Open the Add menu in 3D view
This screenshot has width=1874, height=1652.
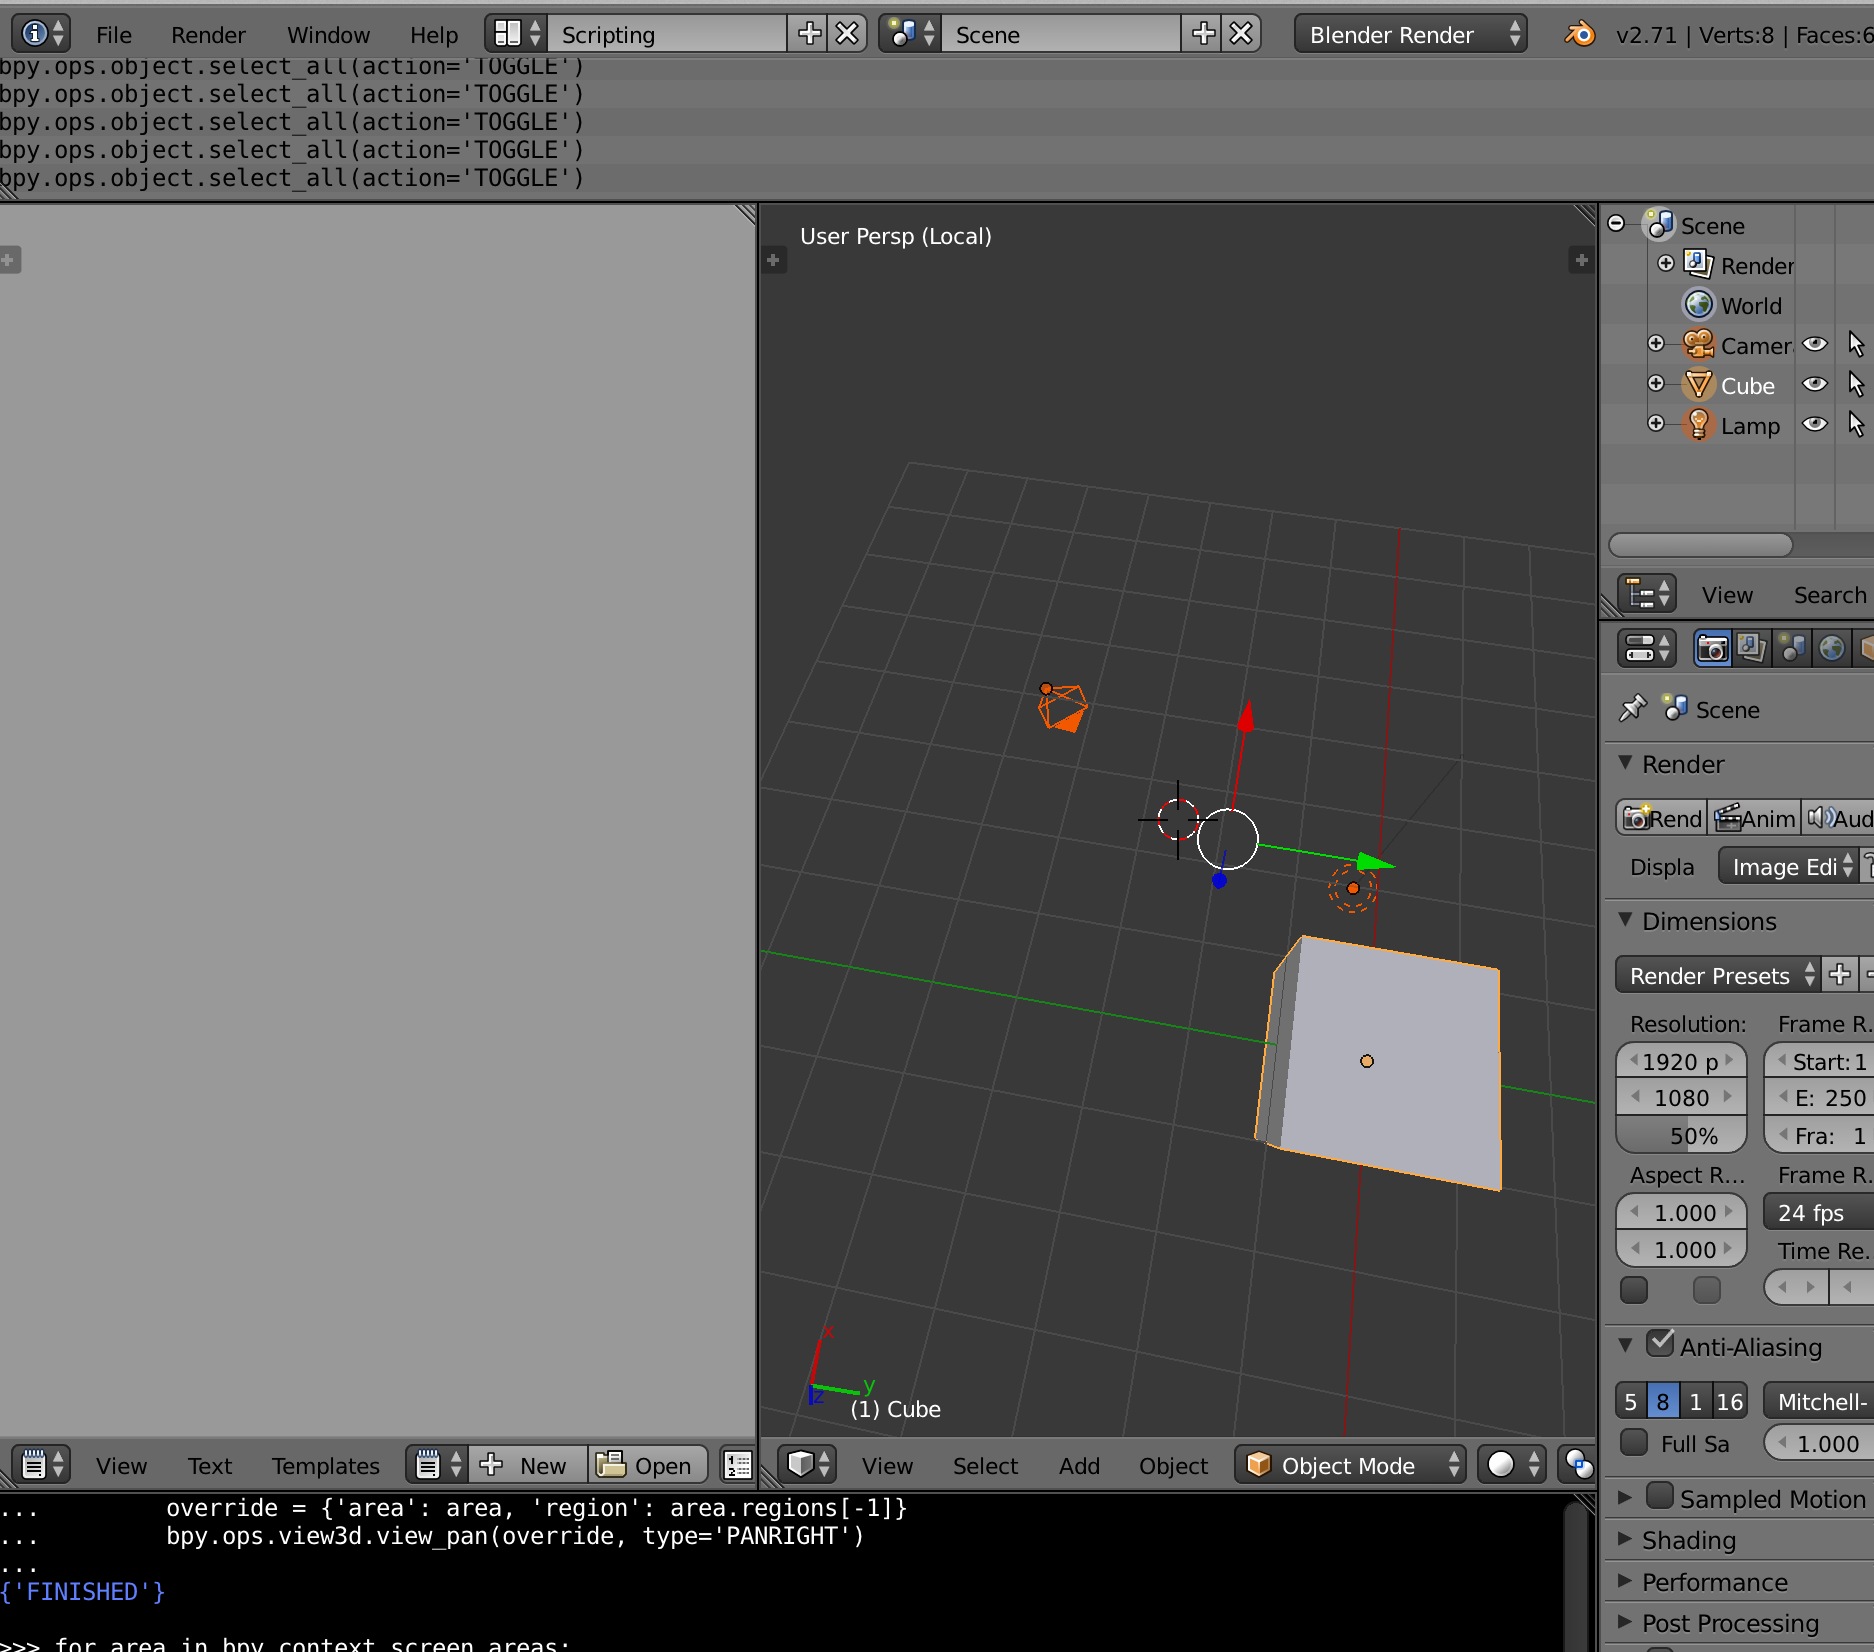[1079, 1466]
